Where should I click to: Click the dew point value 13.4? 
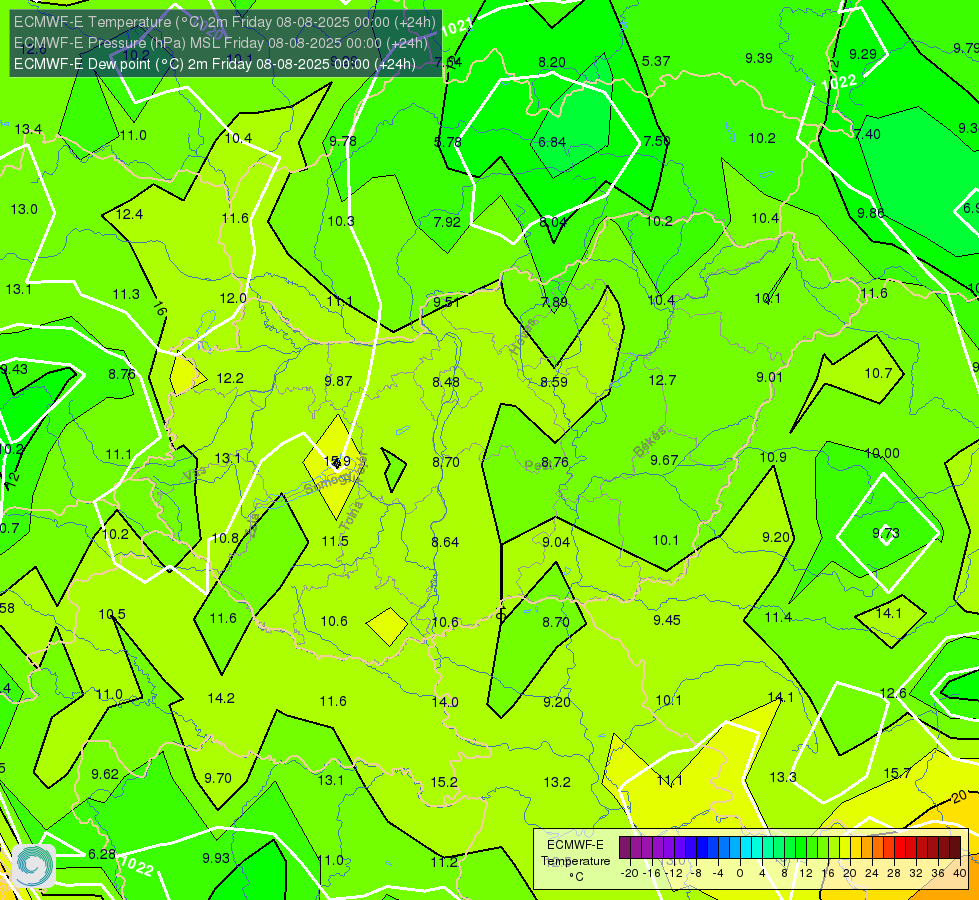point(28,129)
